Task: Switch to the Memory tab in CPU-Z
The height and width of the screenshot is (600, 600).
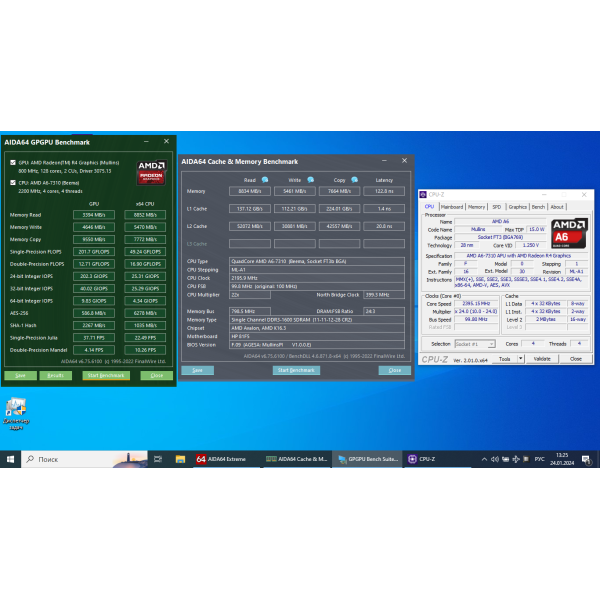Action: point(476,207)
